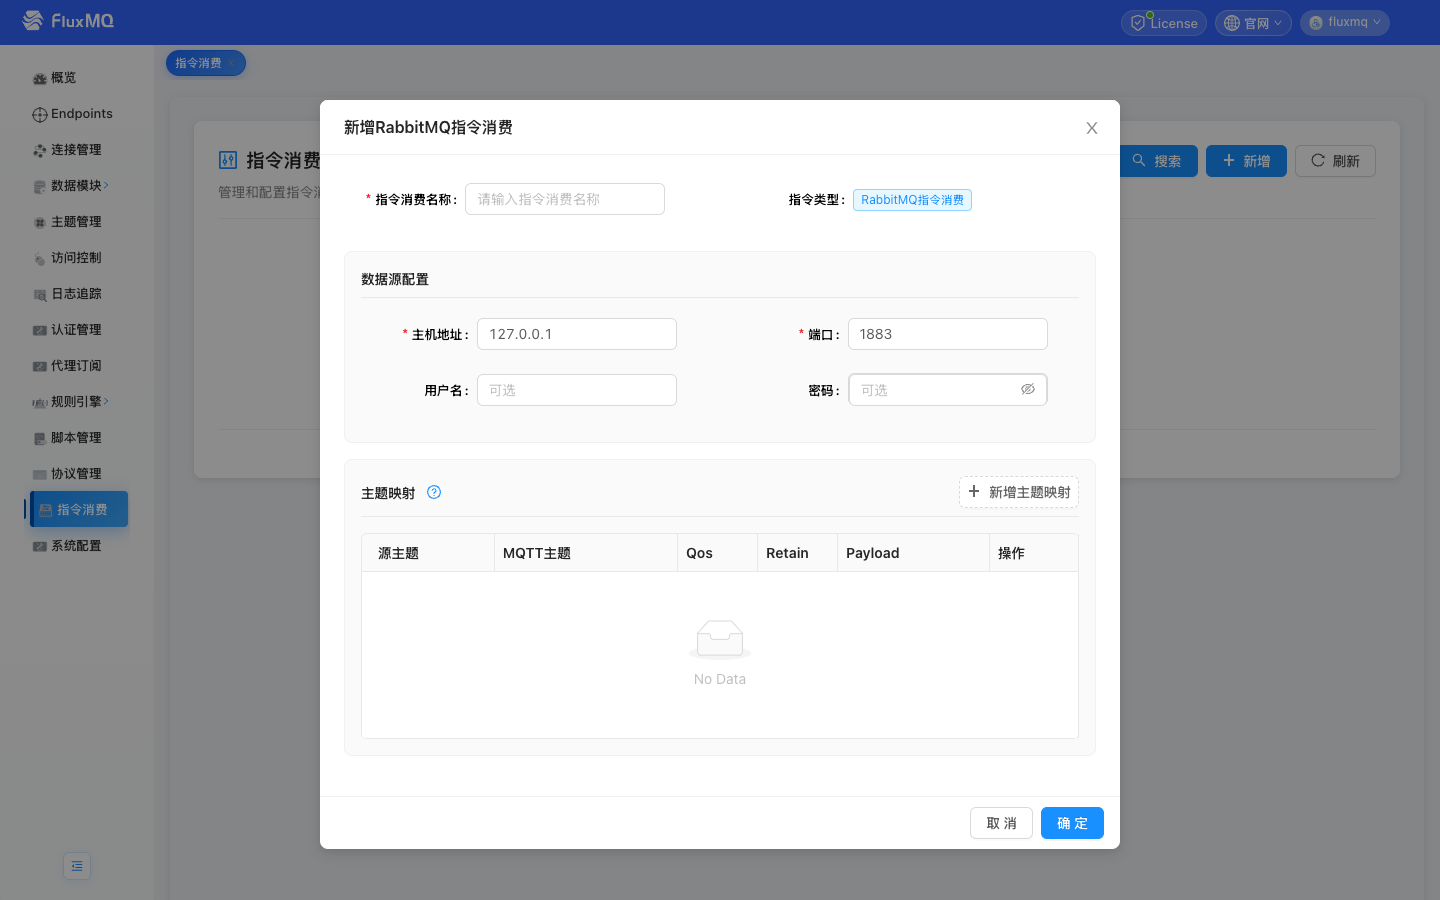Open 概览 in the sidebar
This screenshot has height=900, width=1440.
(x=77, y=78)
